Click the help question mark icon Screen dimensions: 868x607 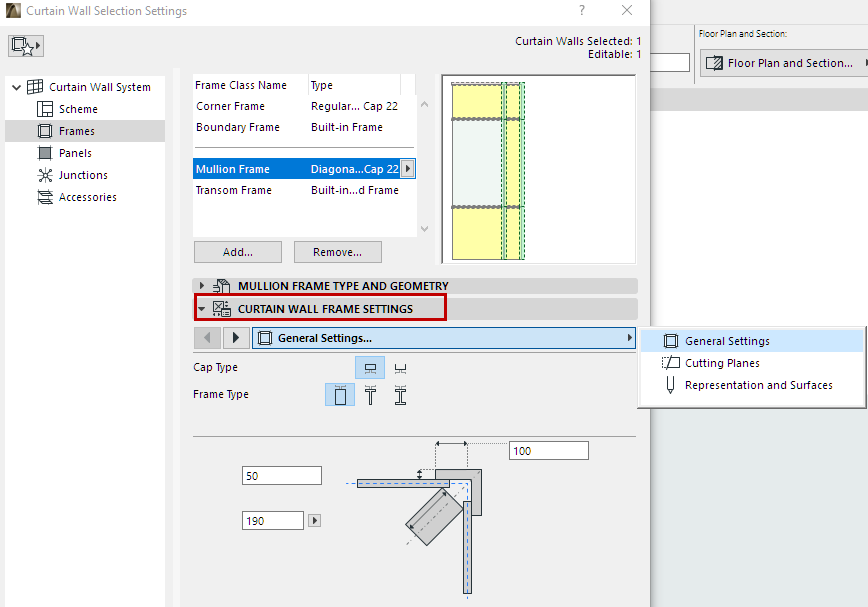[582, 10]
